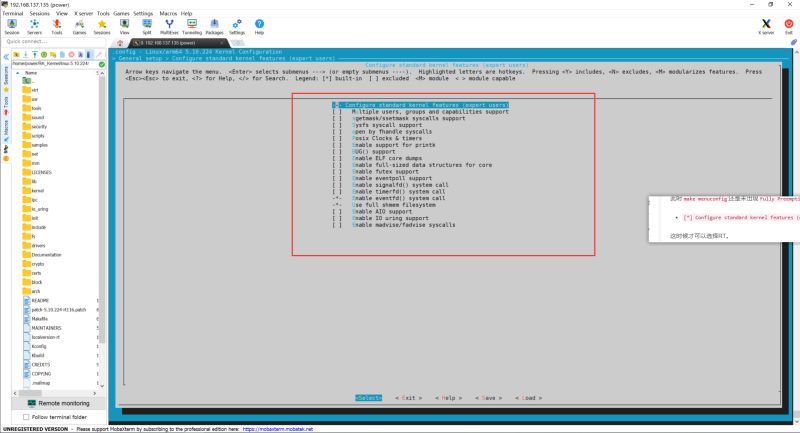
Task: Select the Kconfig file
Action: point(35,347)
